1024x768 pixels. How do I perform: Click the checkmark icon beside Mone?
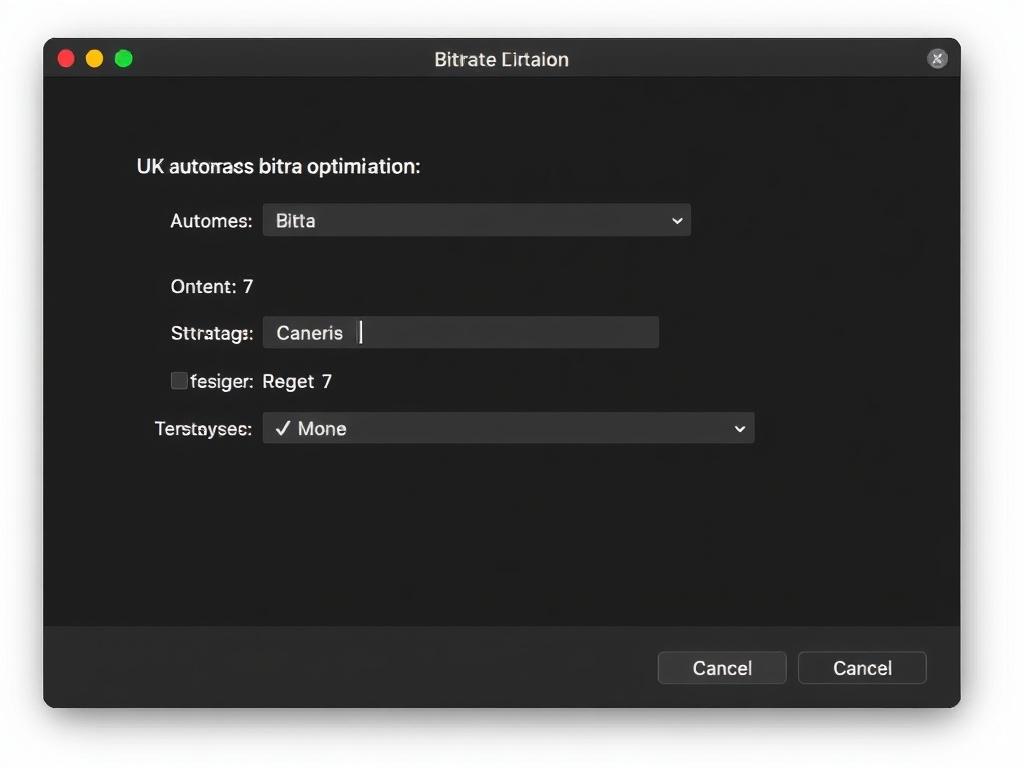tap(283, 428)
